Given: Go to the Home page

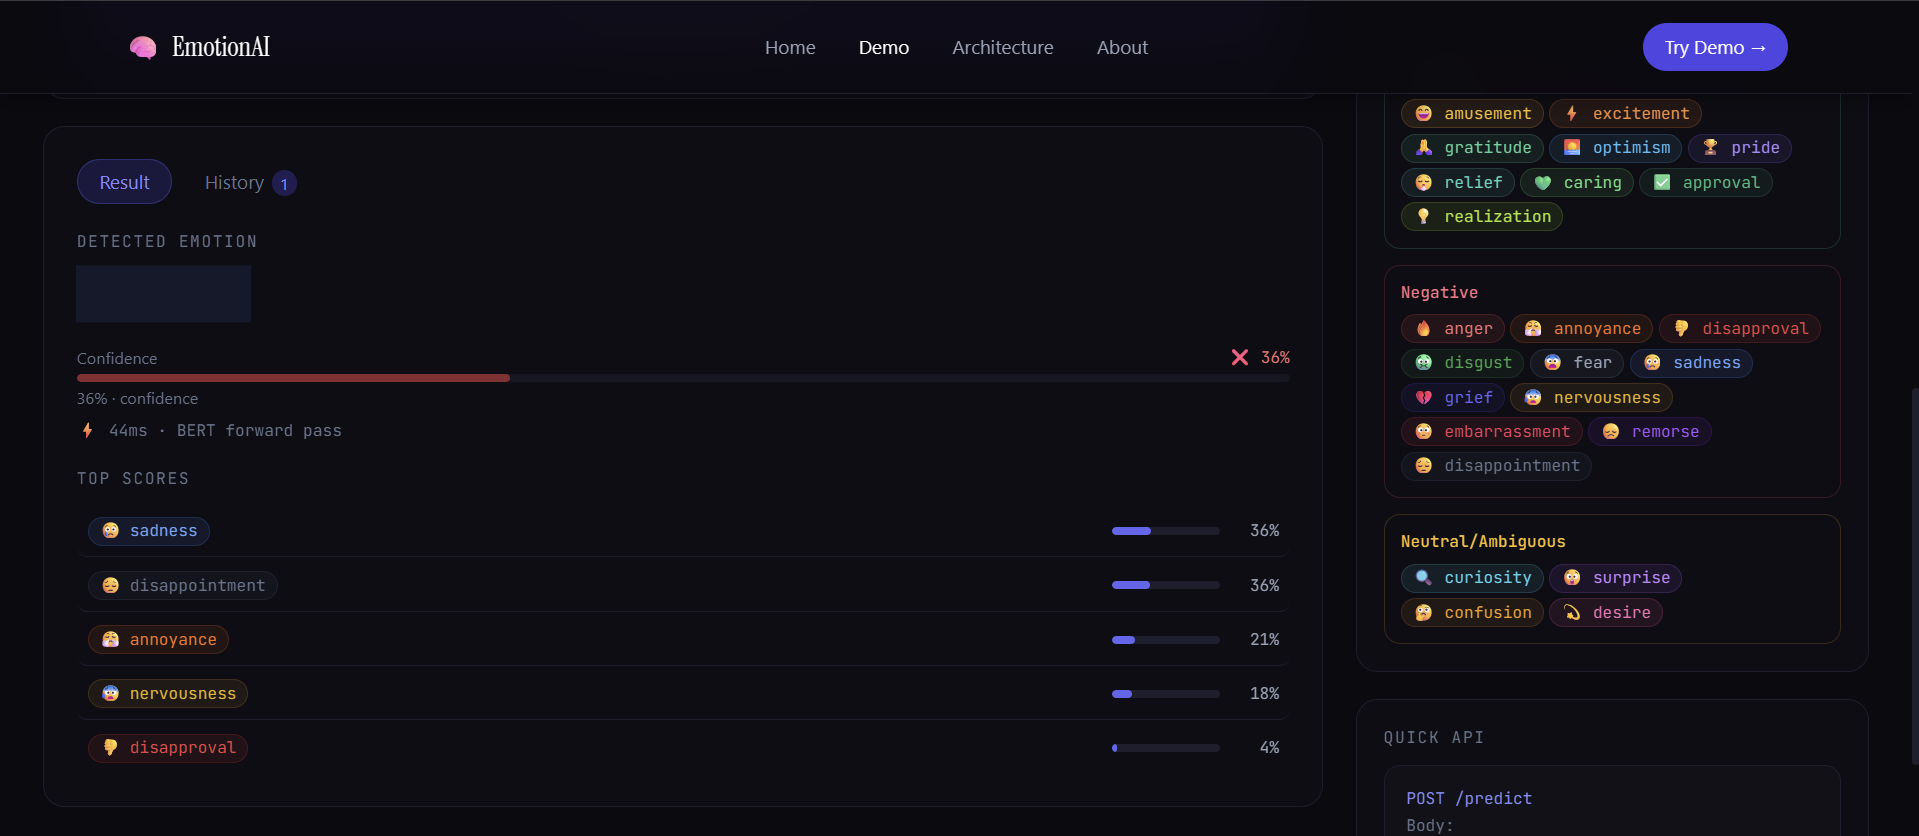Looking at the screenshot, I should click(790, 47).
